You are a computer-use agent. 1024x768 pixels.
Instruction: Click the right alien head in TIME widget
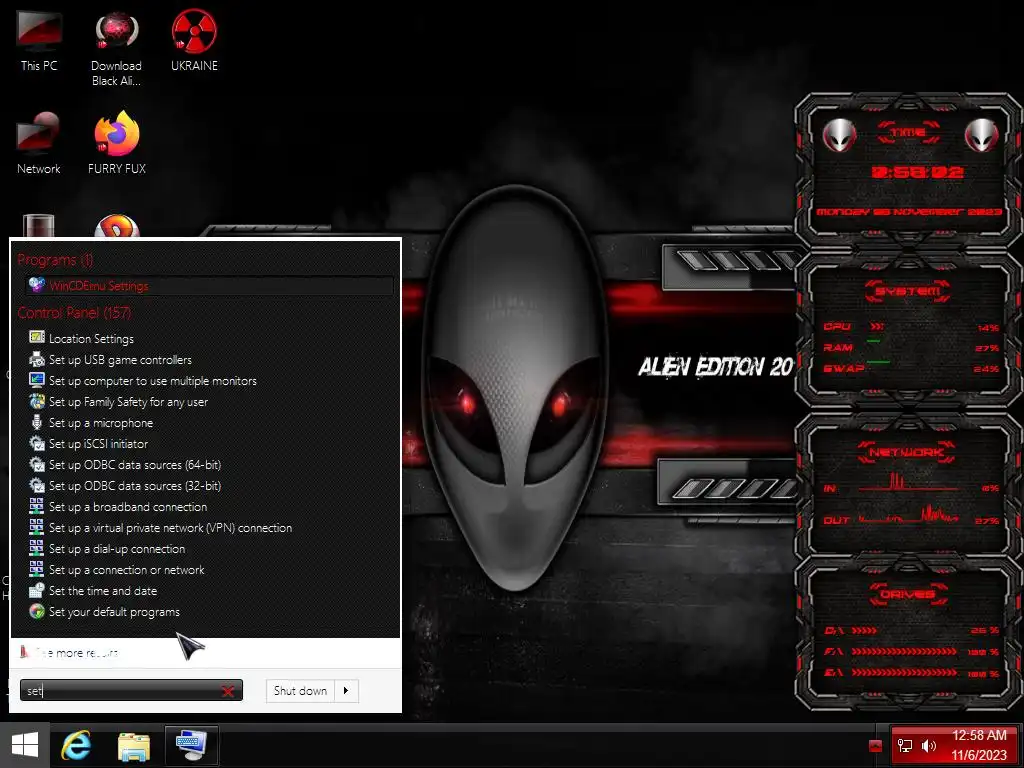coord(982,135)
